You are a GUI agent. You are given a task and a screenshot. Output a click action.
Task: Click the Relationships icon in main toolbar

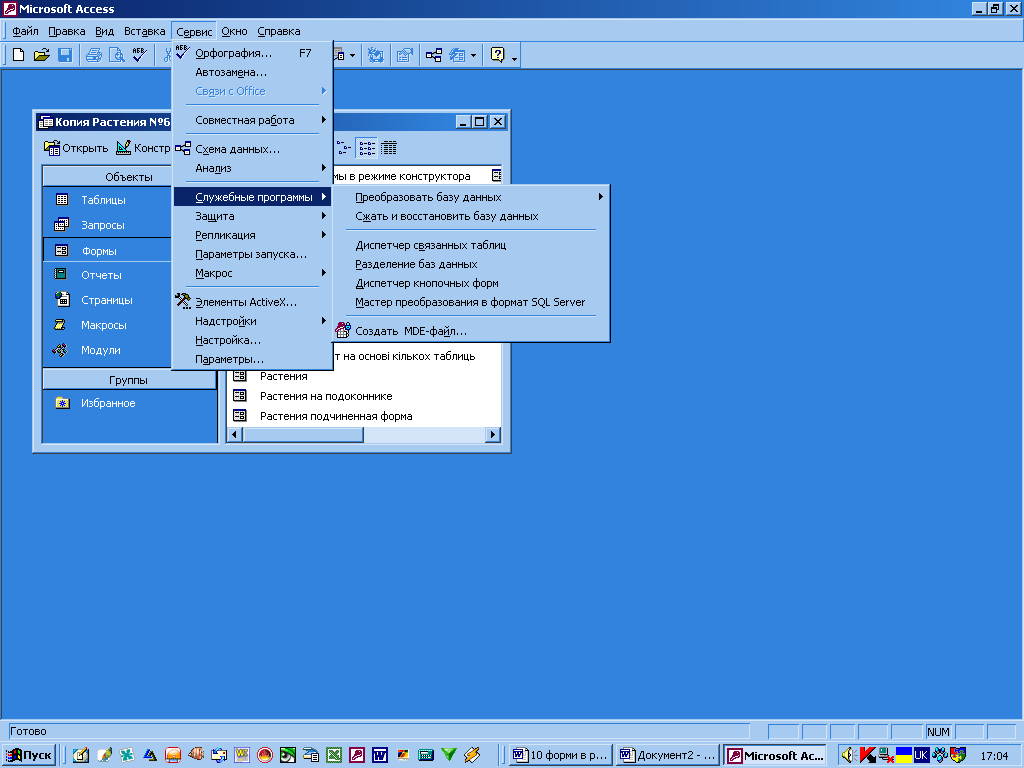pos(434,55)
